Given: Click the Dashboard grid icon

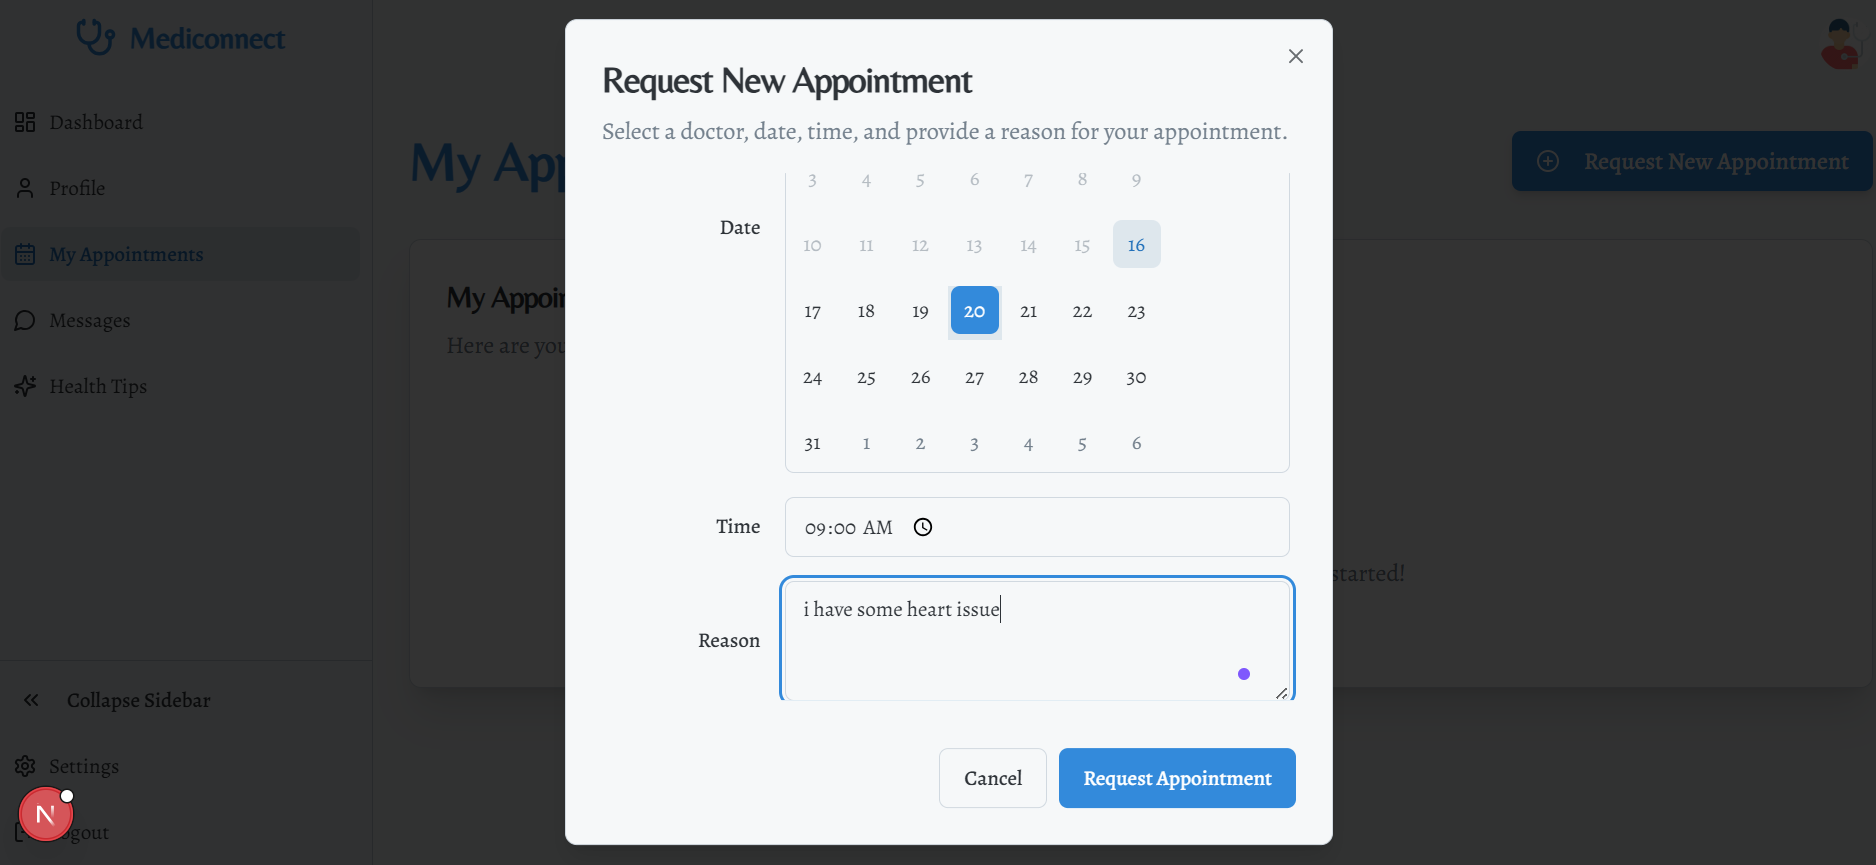Looking at the screenshot, I should 25,122.
